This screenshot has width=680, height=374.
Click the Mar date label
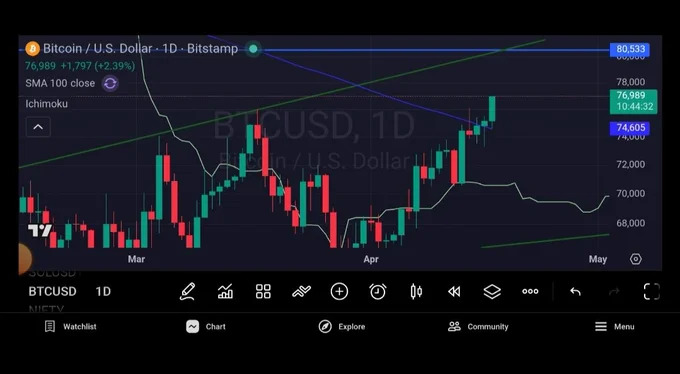pyautogui.click(x=136, y=259)
